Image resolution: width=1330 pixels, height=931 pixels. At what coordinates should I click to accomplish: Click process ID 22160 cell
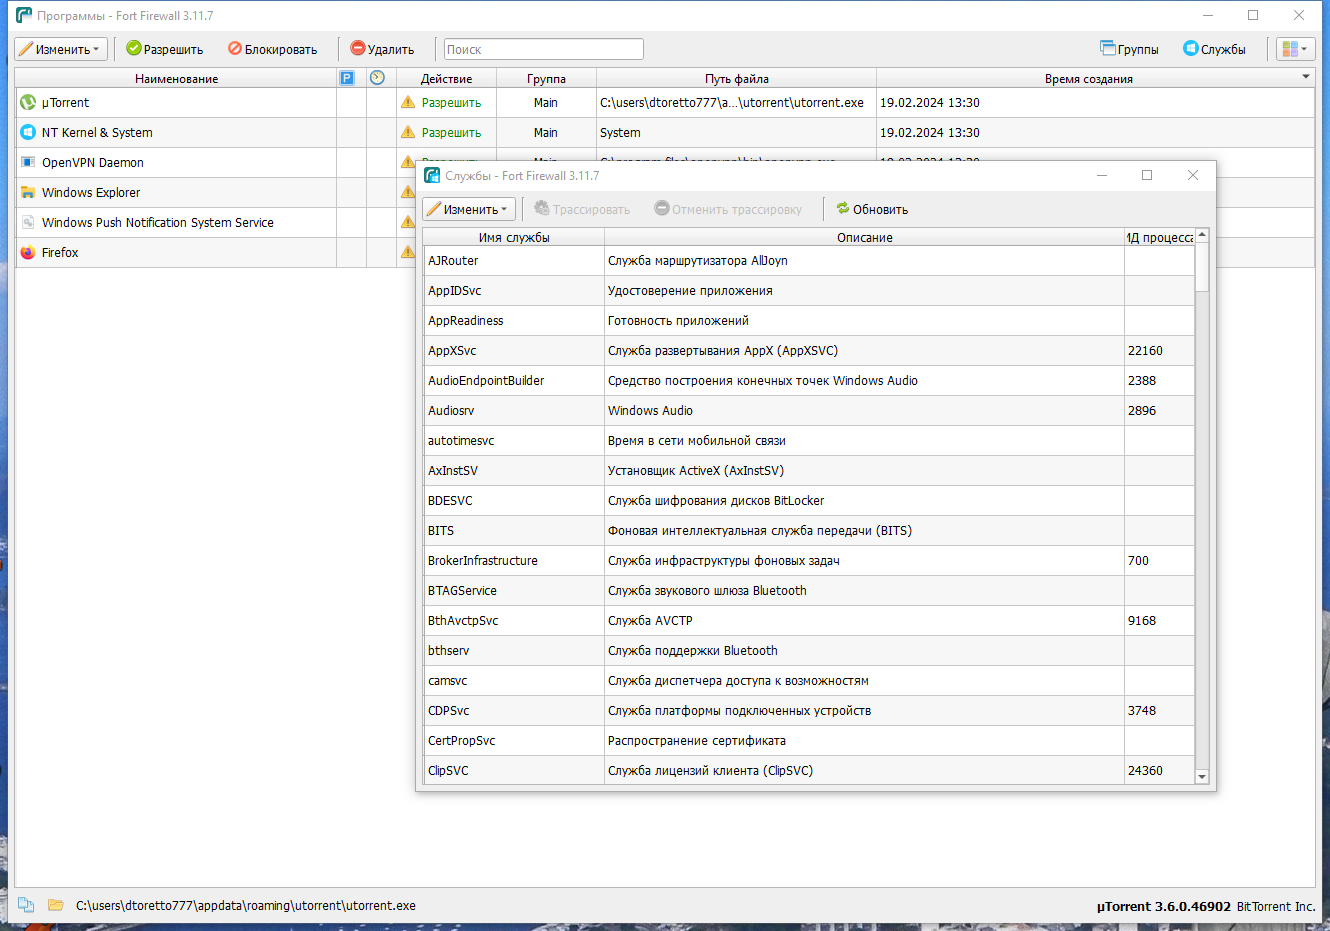pyautogui.click(x=1159, y=350)
